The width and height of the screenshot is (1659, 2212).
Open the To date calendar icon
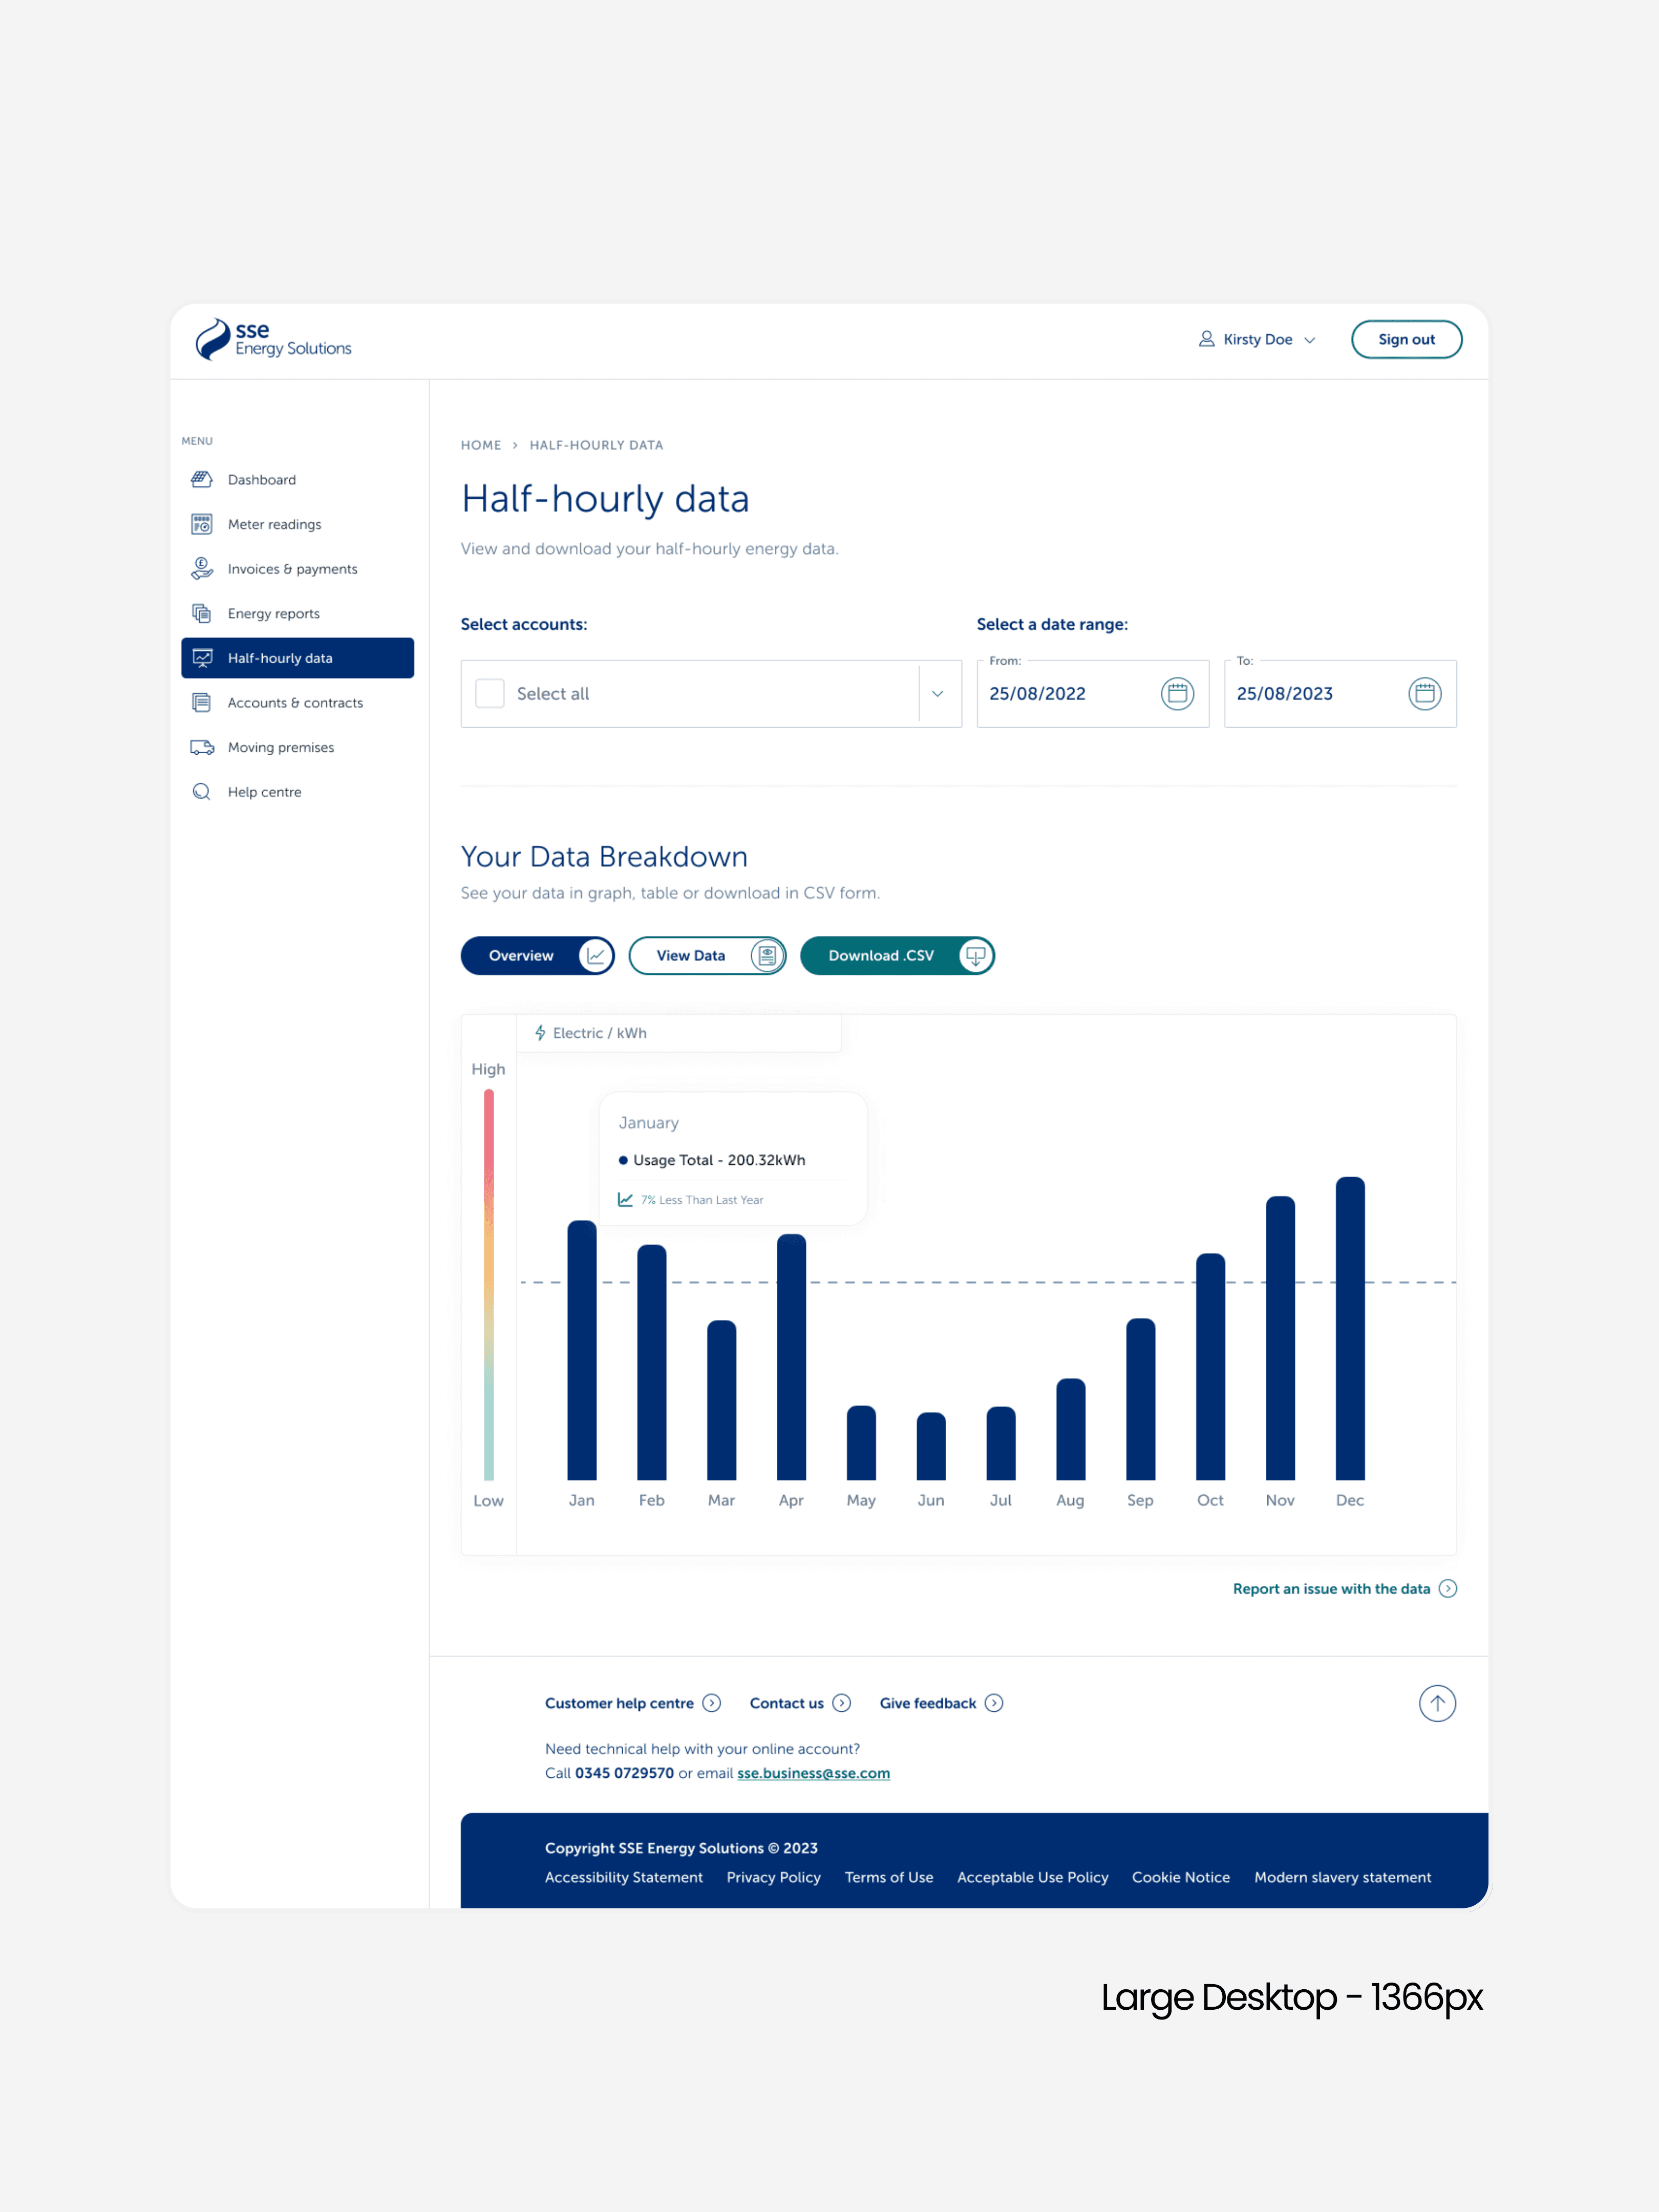[x=1424, y=693]
